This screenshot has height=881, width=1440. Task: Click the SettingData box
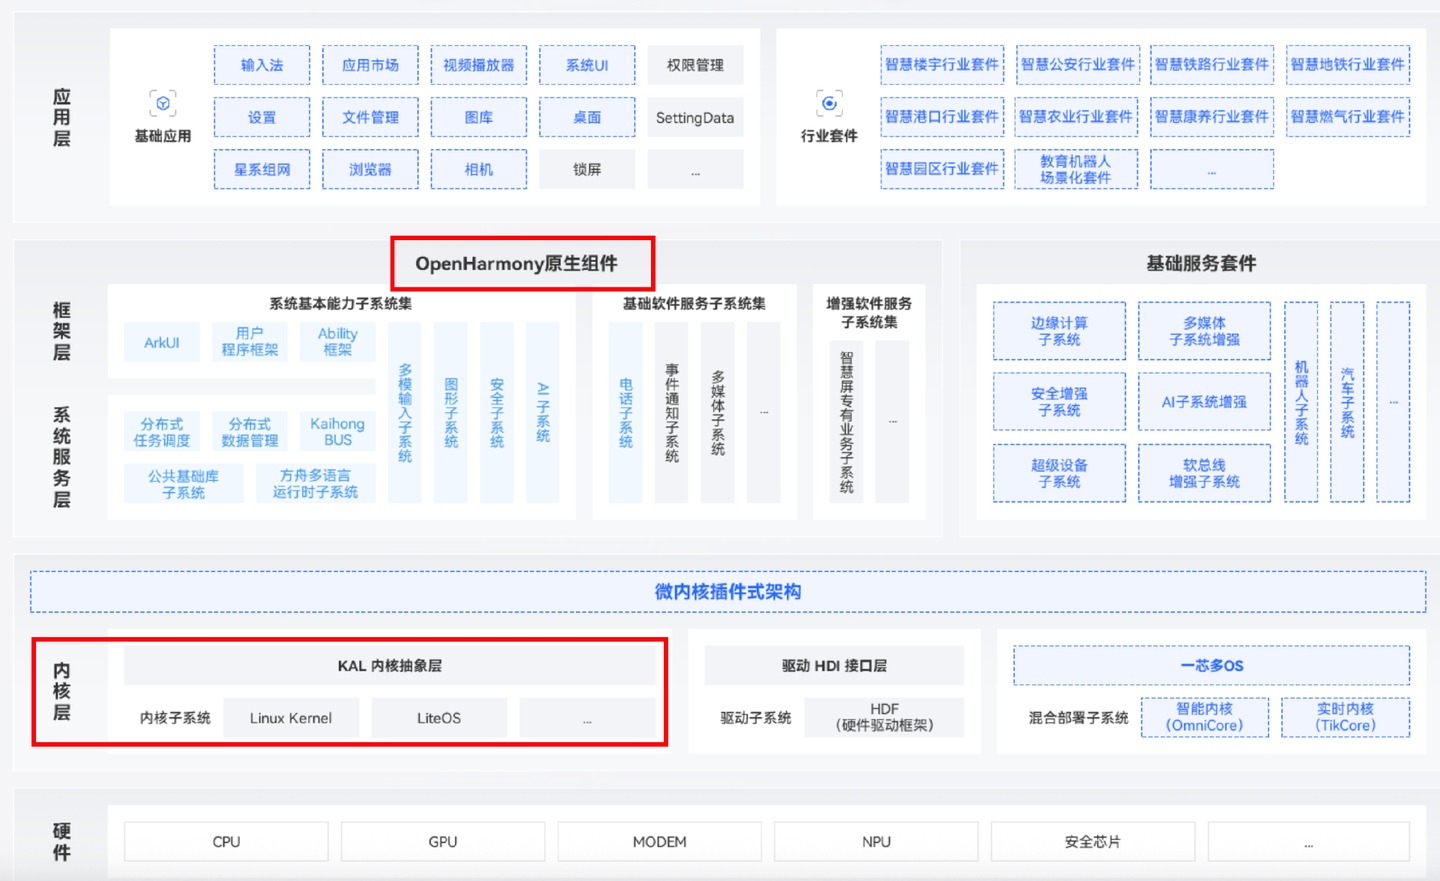click(695, 117)
